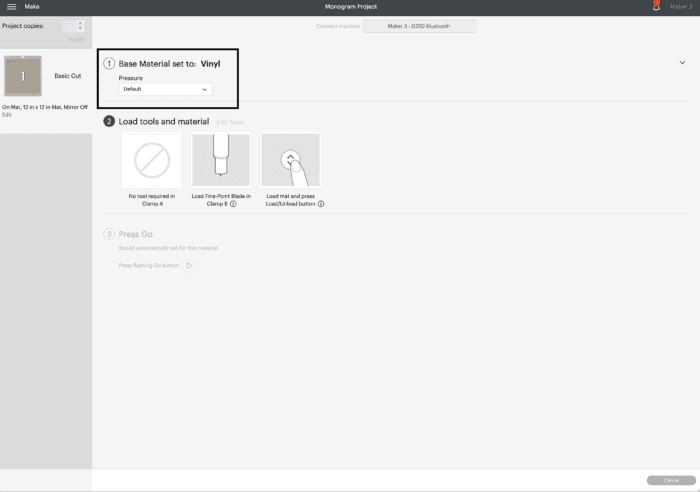Click Apply under Project copies

click(76, 39)
